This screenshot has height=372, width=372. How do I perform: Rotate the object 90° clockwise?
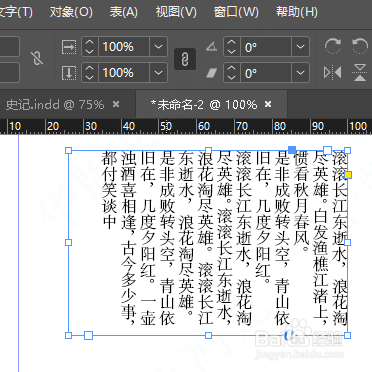332,46
